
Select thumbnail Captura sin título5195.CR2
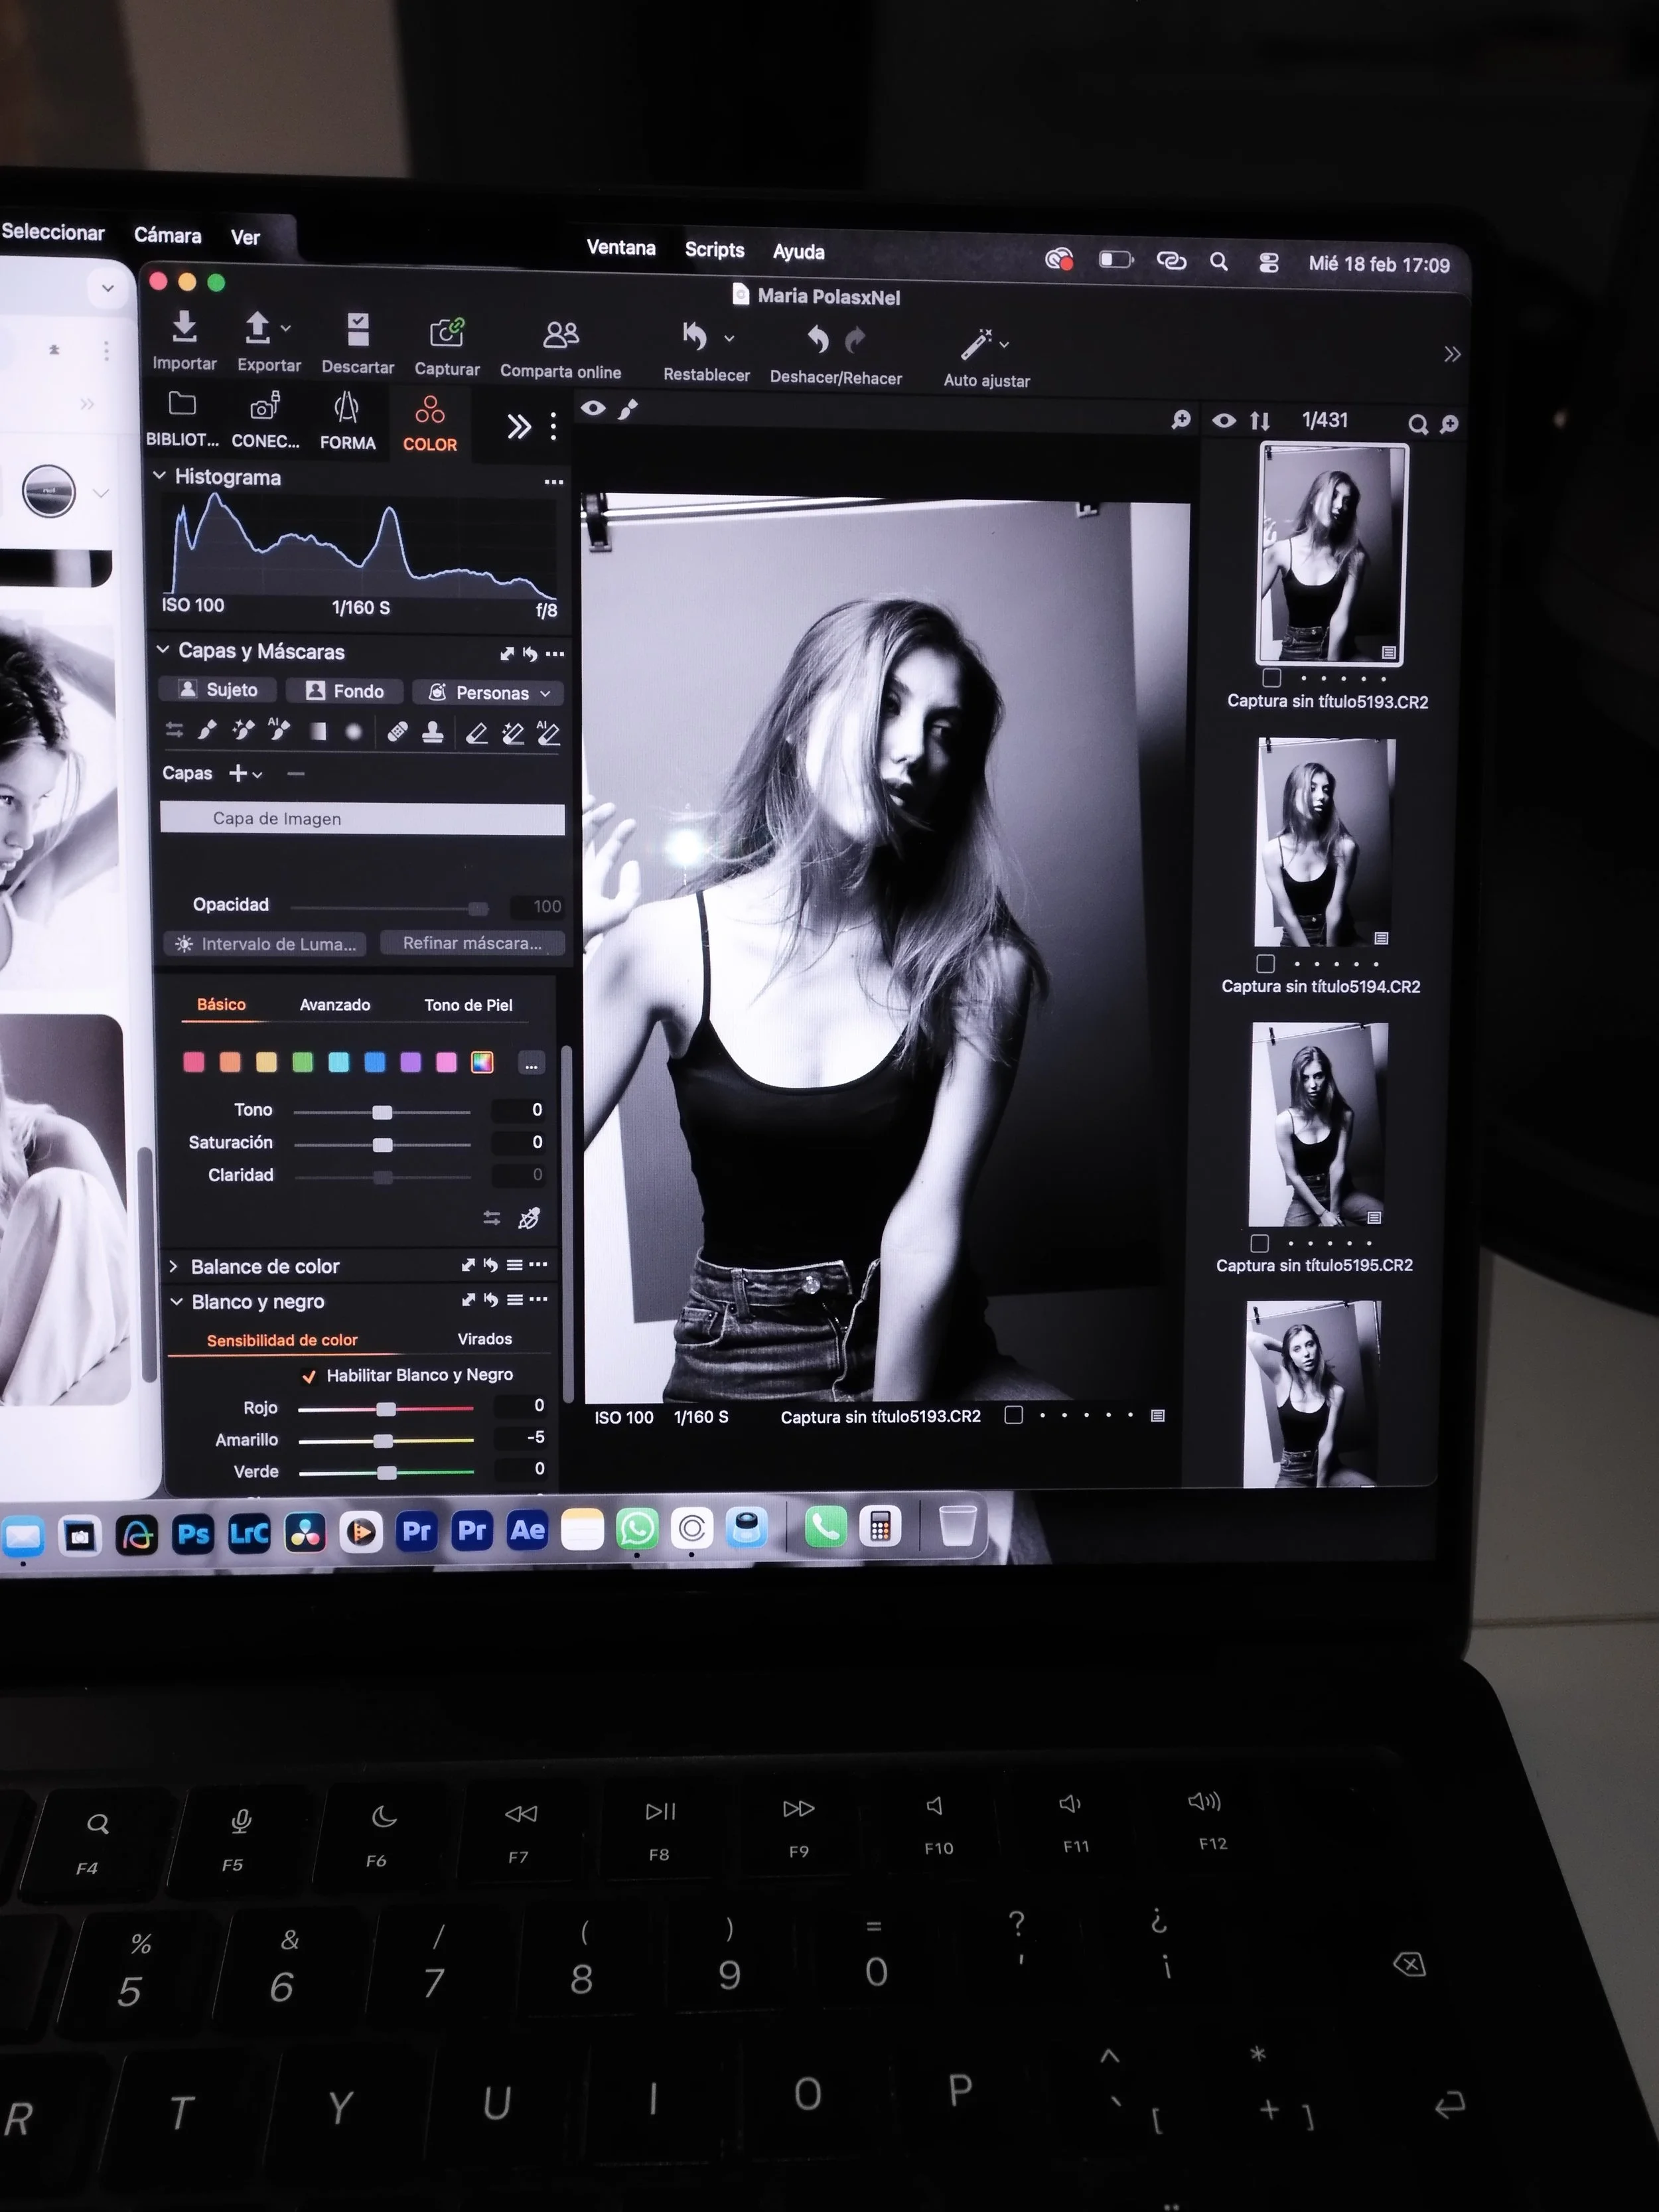pyautogui.click(x=1317, y=1124)
